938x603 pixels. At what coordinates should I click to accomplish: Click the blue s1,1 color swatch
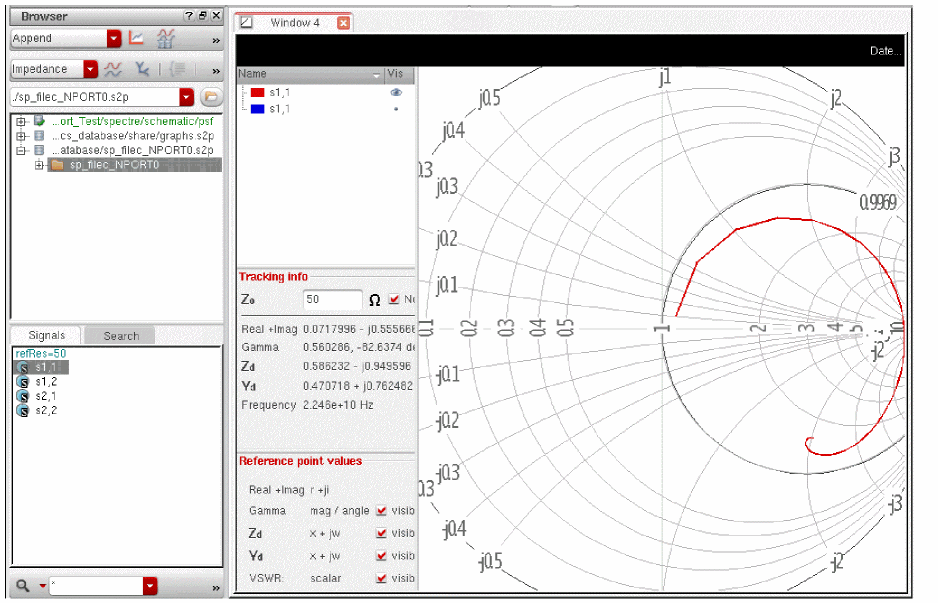257,108
